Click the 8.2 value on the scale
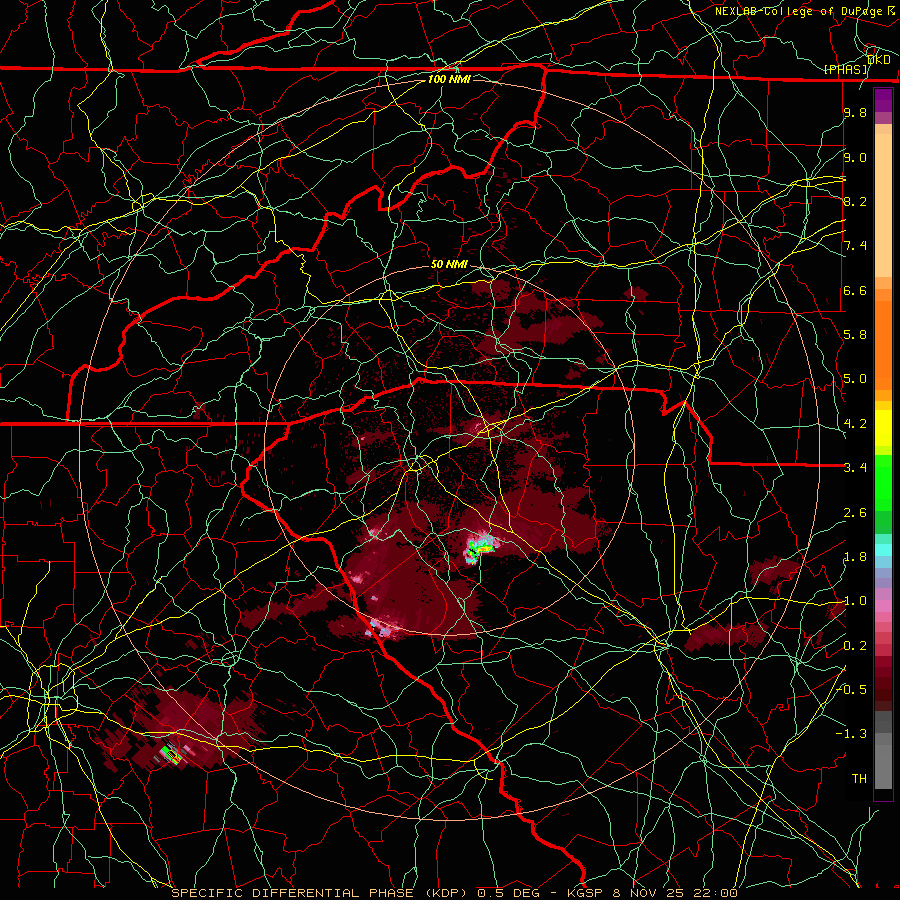Screen dimensions: 900x900 click(x=855, y=201)
